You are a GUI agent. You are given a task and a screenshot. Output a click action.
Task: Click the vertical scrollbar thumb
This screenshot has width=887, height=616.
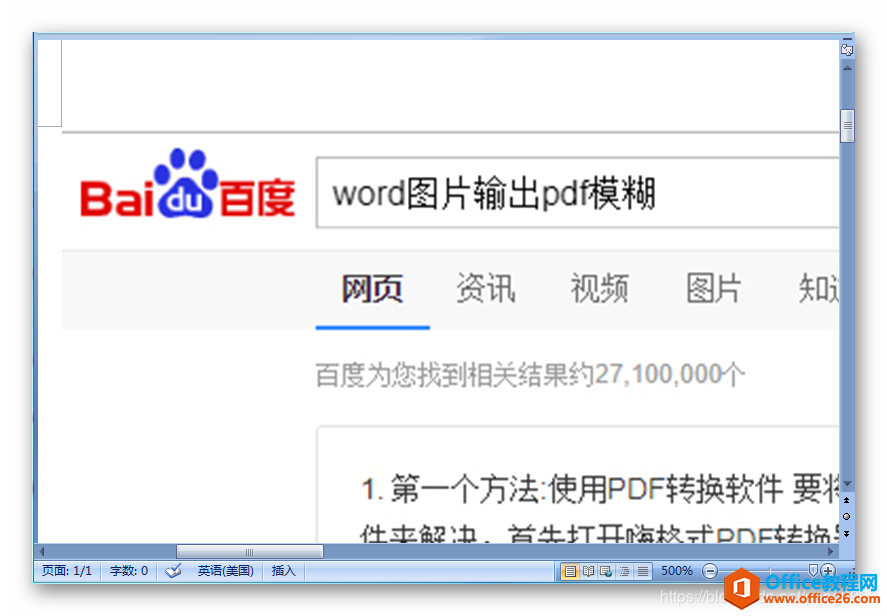847,126
